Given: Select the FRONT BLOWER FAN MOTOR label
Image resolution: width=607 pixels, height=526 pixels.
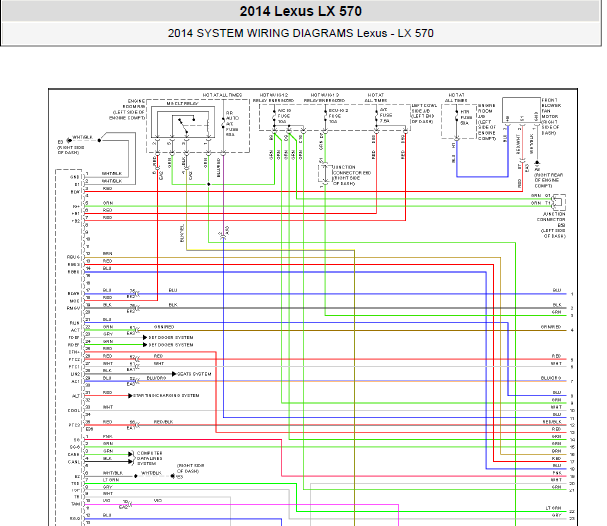Looking at the screenshot, I should click(550, 116).
